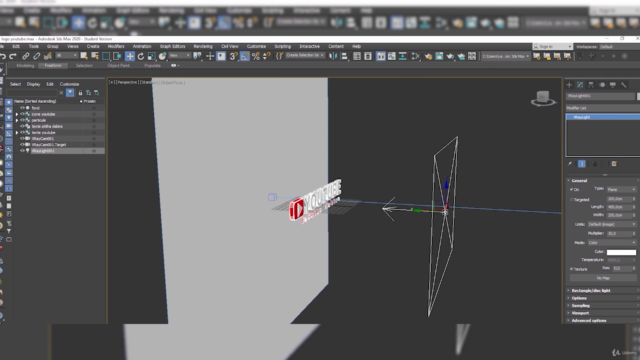Click the Mirror tool icon
Screen dimensions: 640x360
coord(333,56)
